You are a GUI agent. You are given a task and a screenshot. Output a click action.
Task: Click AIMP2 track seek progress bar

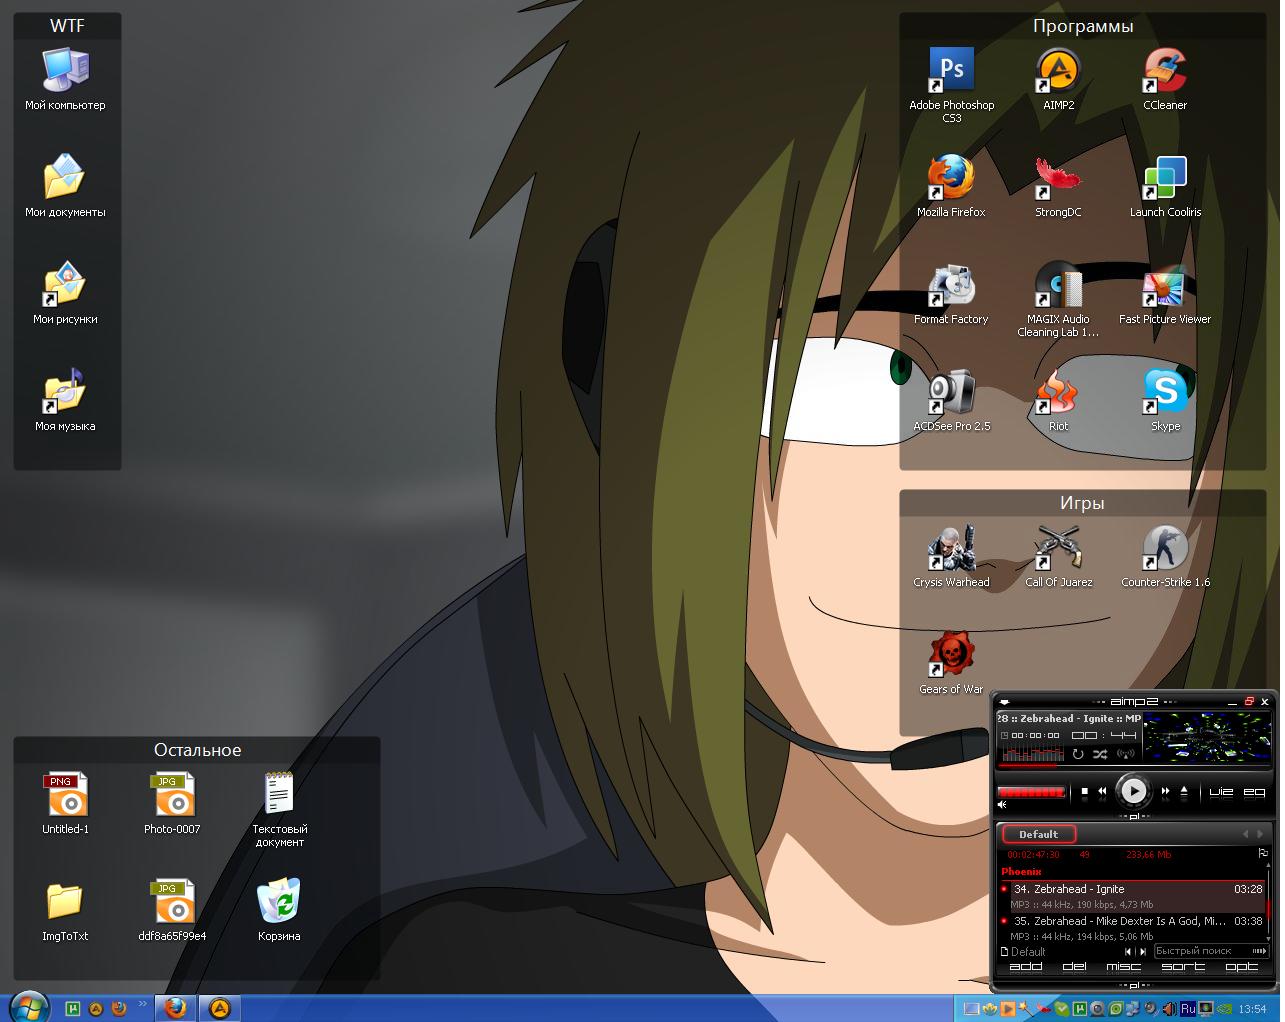tap(1134, 765)
